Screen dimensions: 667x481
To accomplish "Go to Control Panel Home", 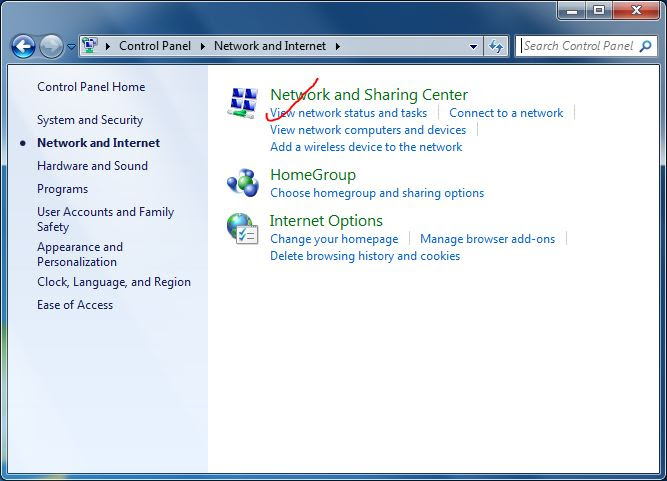I will tap(91, 87).
